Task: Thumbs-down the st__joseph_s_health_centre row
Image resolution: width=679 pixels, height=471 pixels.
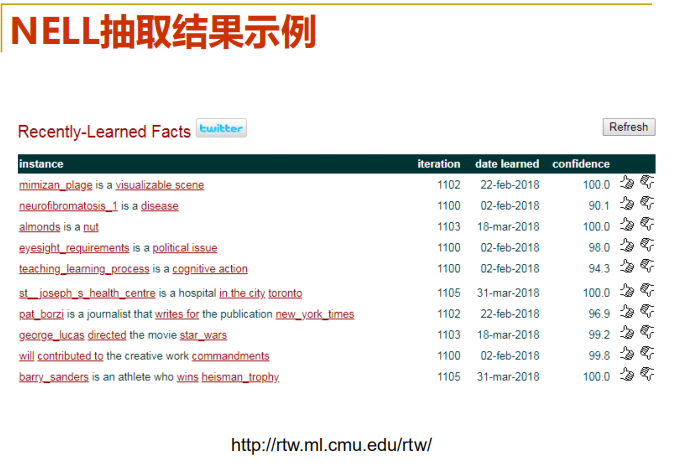Action: (647, 291)
